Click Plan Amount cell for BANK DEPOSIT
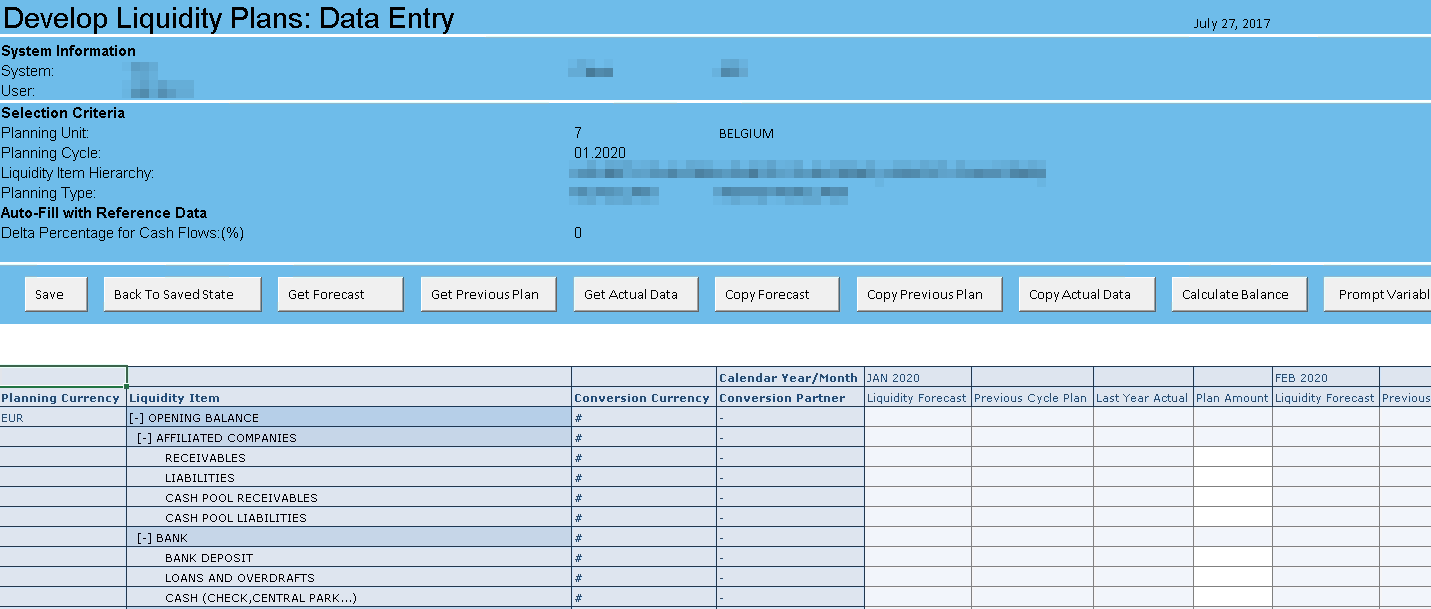The image size is (1431, 609). [x=1232, y=558]
